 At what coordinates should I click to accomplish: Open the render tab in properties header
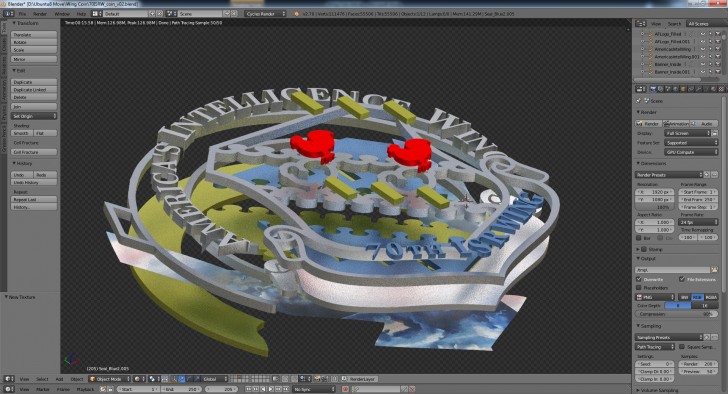pyautogui.click(x=653, y=89)
